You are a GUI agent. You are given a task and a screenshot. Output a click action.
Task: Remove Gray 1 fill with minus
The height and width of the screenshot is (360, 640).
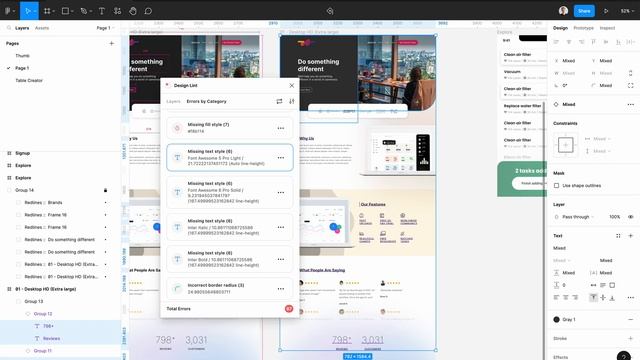click(630, 320)
